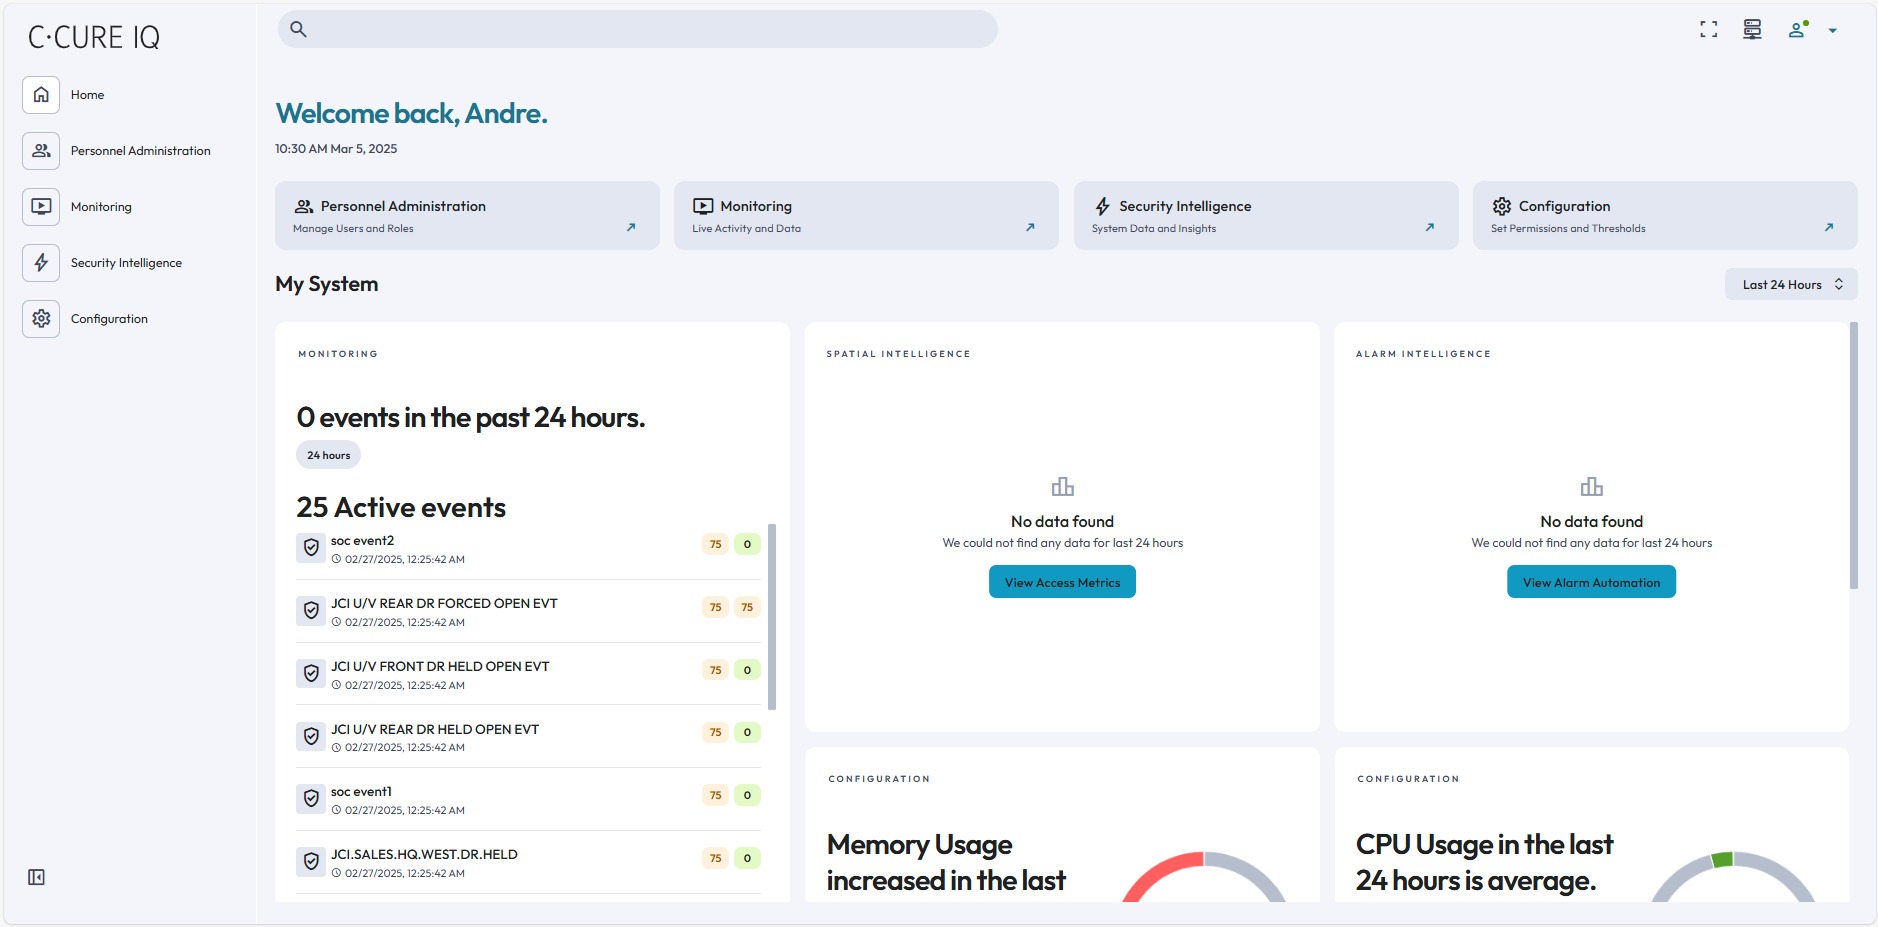Select the Monitoring icon in the sidebar
This screenshot has height=927, width=1878.
pyautogui.click(x=41, y=206)
